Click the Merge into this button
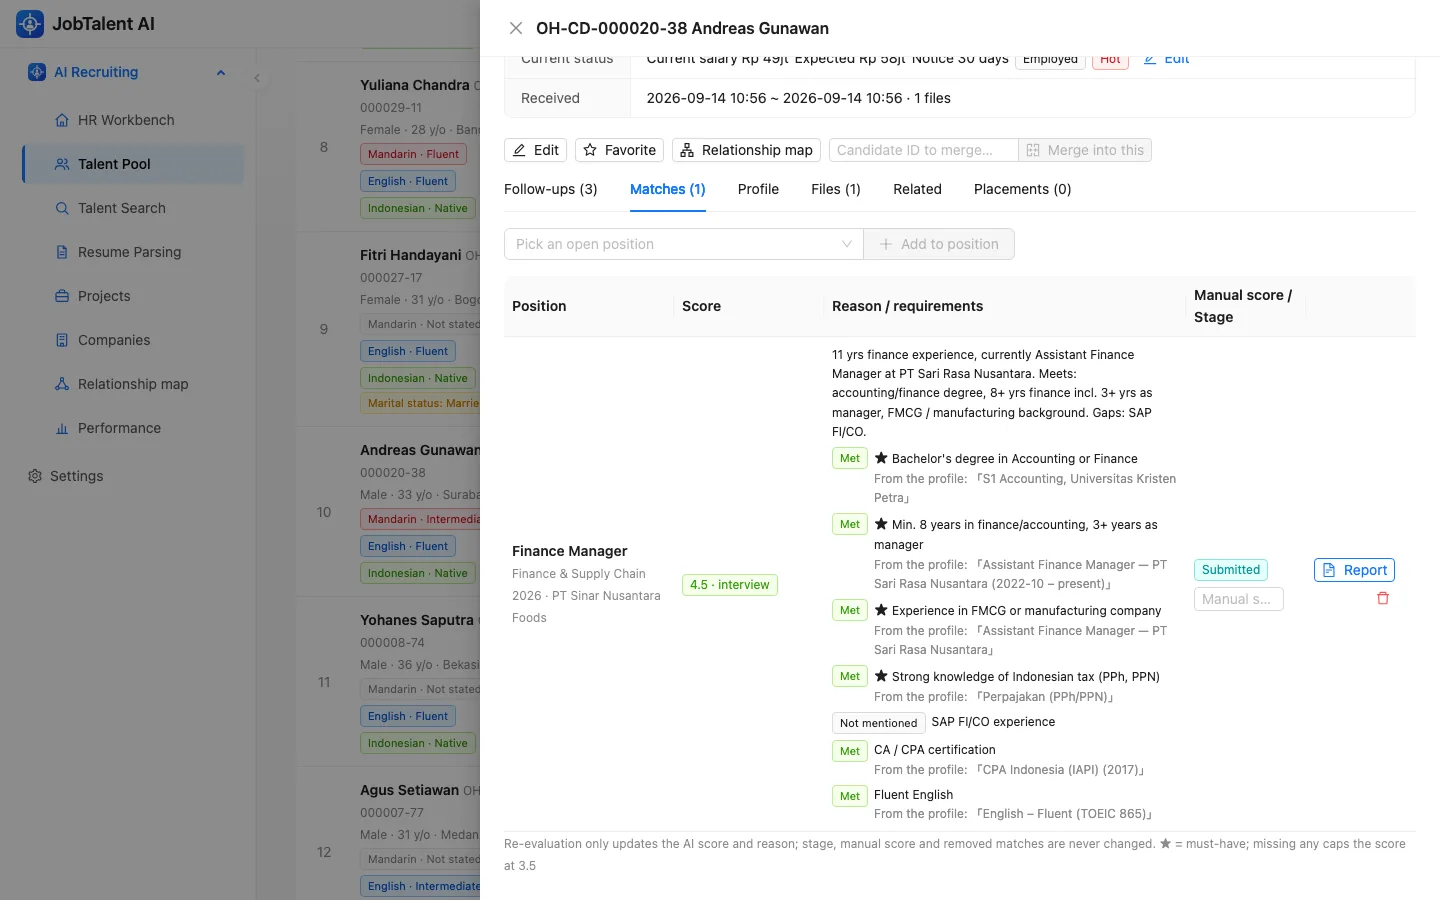The height and width of the screenshot is (900, 1440). [1085, 150]
